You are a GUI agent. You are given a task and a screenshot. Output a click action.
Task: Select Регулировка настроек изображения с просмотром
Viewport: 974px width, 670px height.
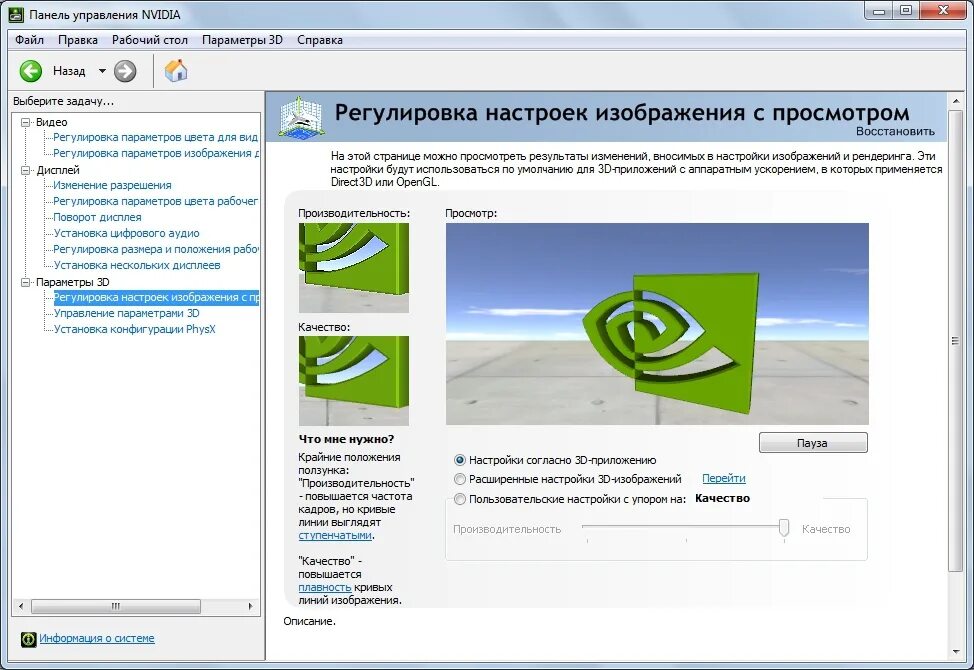[x=156, y=297]
